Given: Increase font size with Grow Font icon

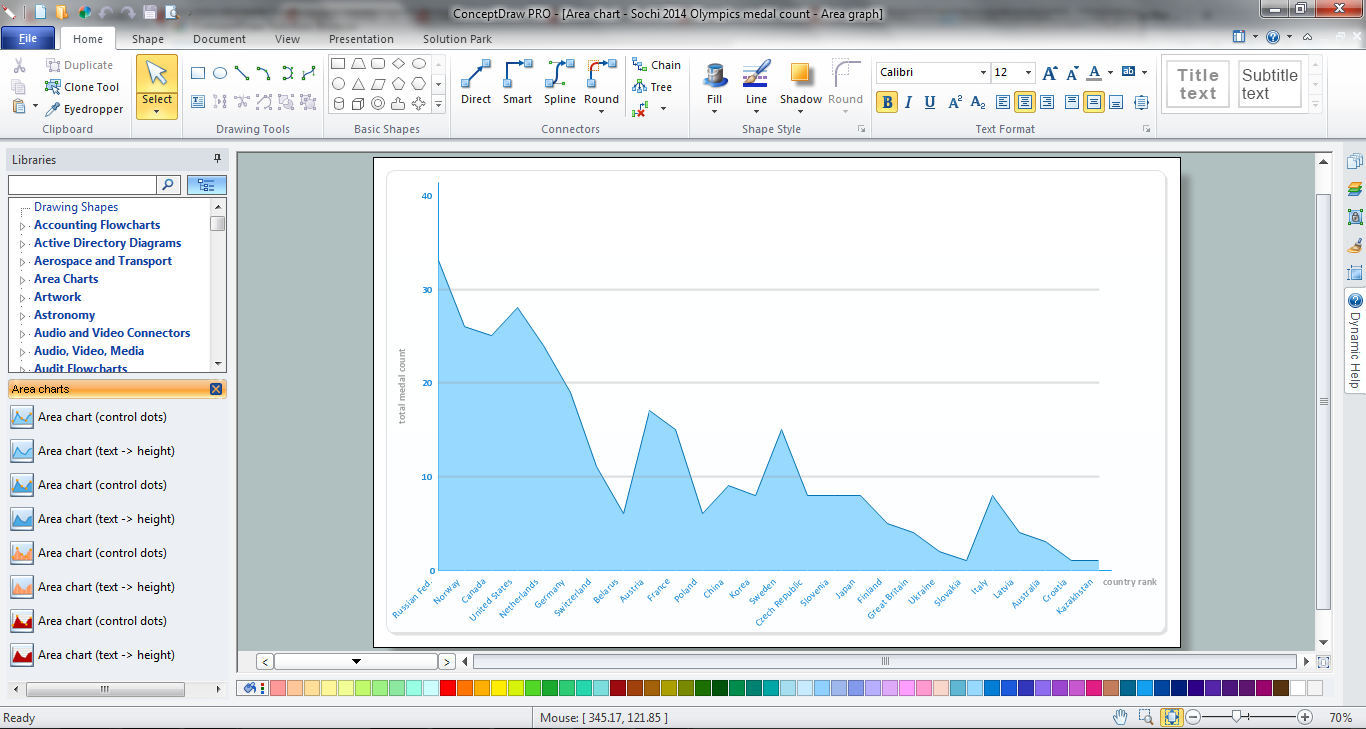Looking at the screenshot, I should pos(1050,73).
